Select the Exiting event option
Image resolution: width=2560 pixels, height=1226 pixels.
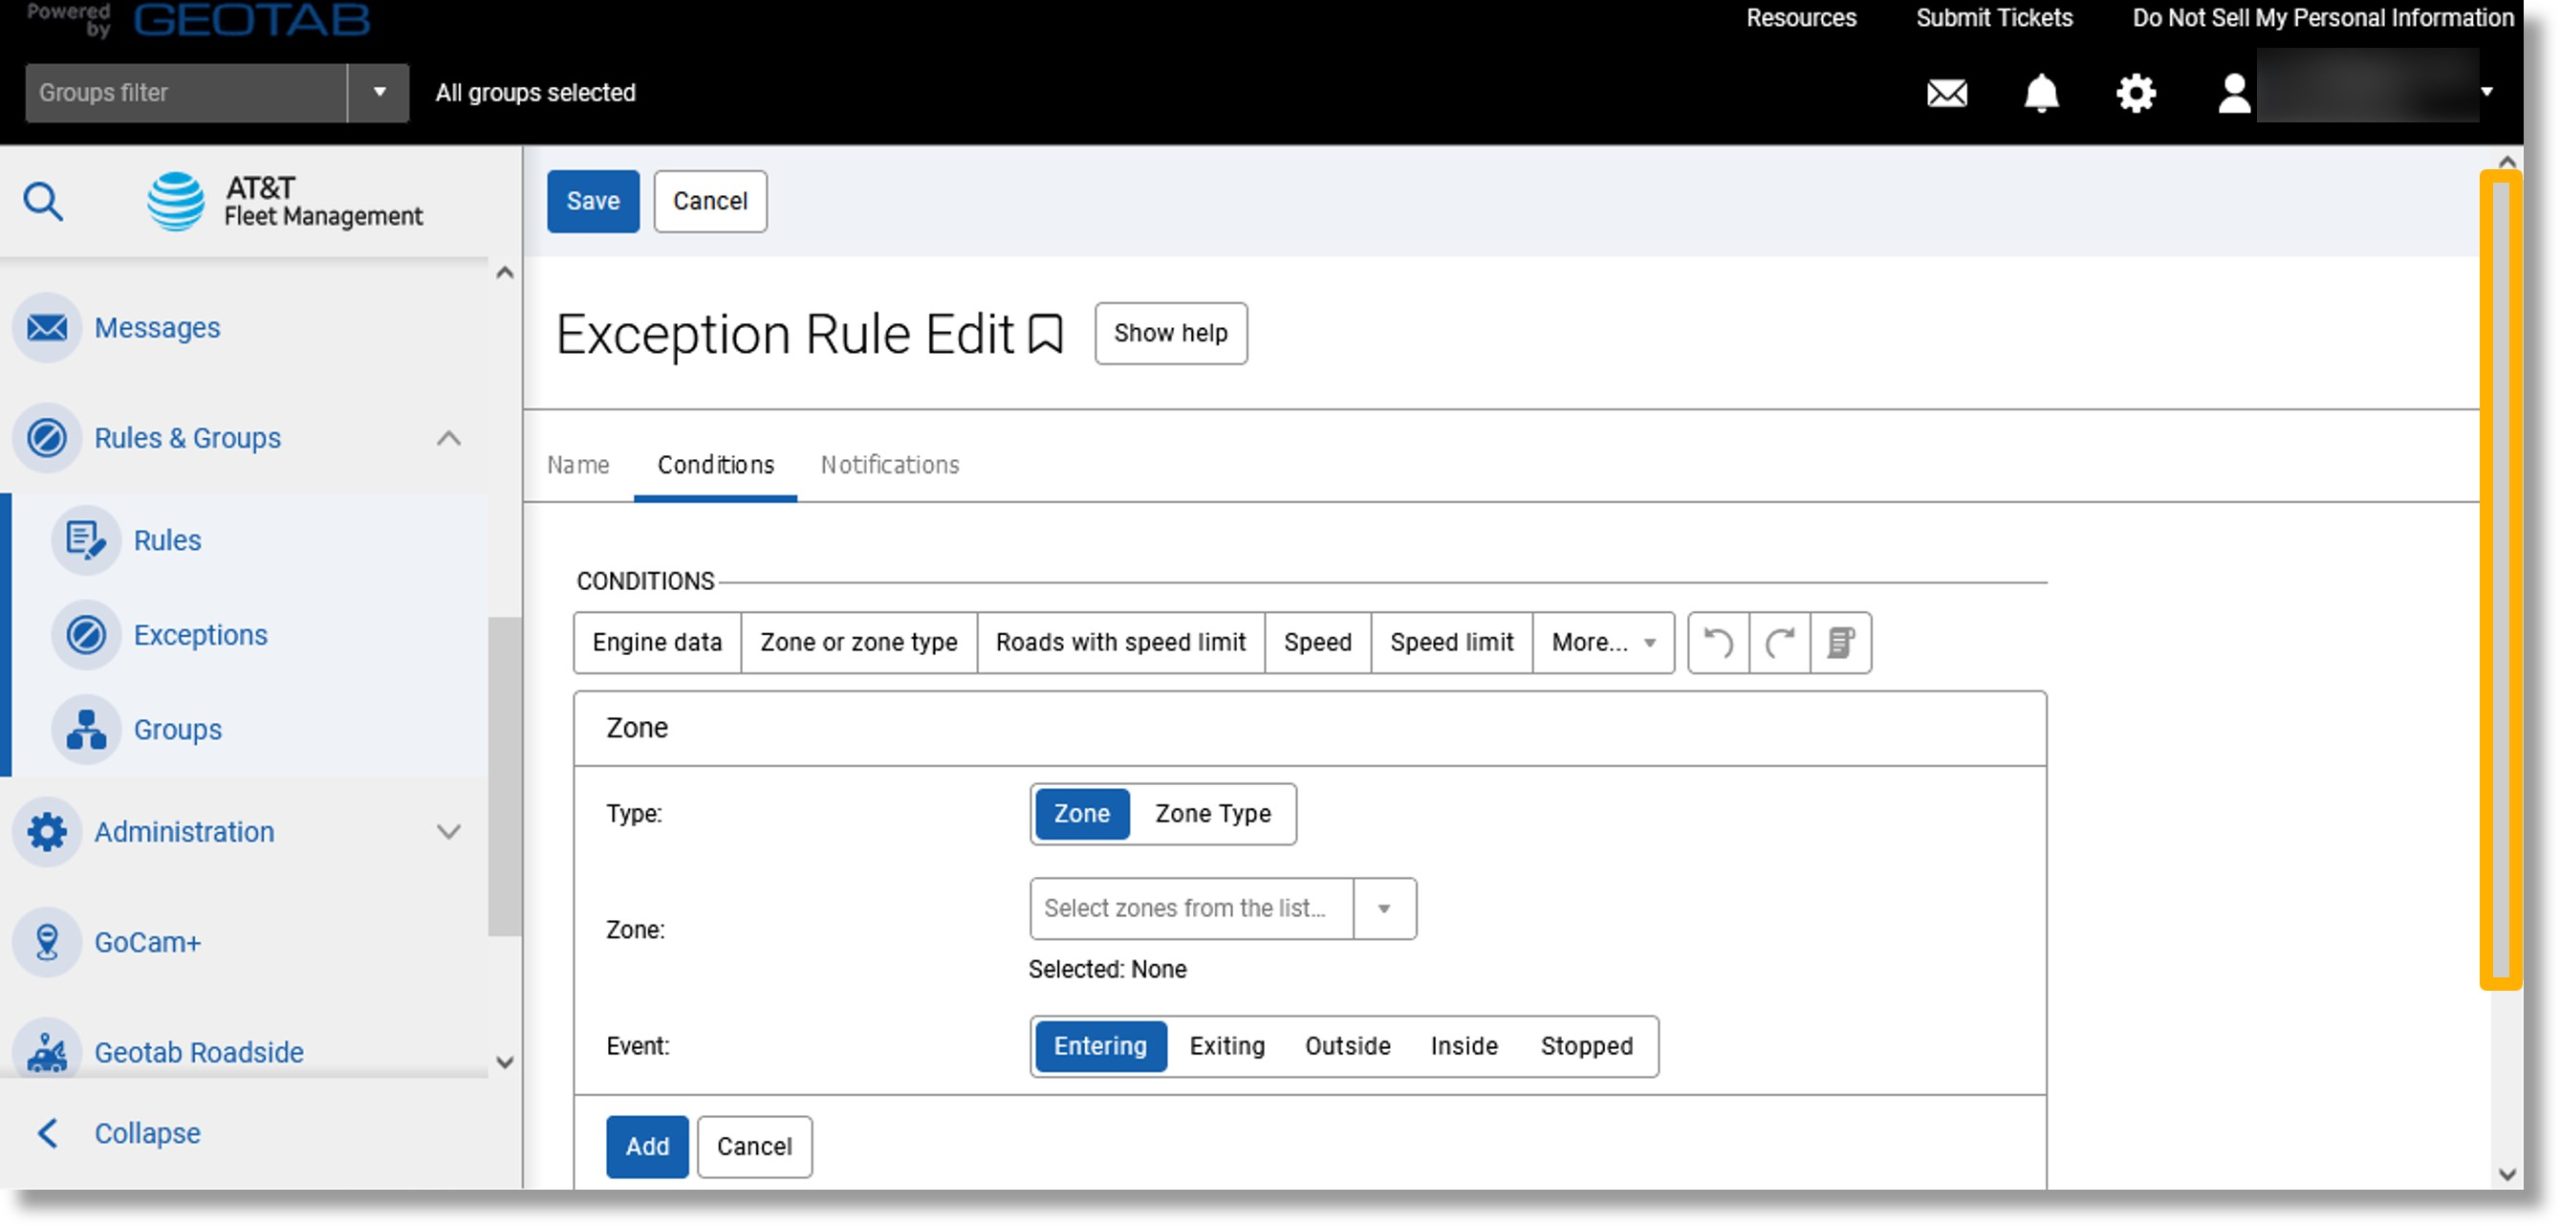[x=1226, y=1045]
